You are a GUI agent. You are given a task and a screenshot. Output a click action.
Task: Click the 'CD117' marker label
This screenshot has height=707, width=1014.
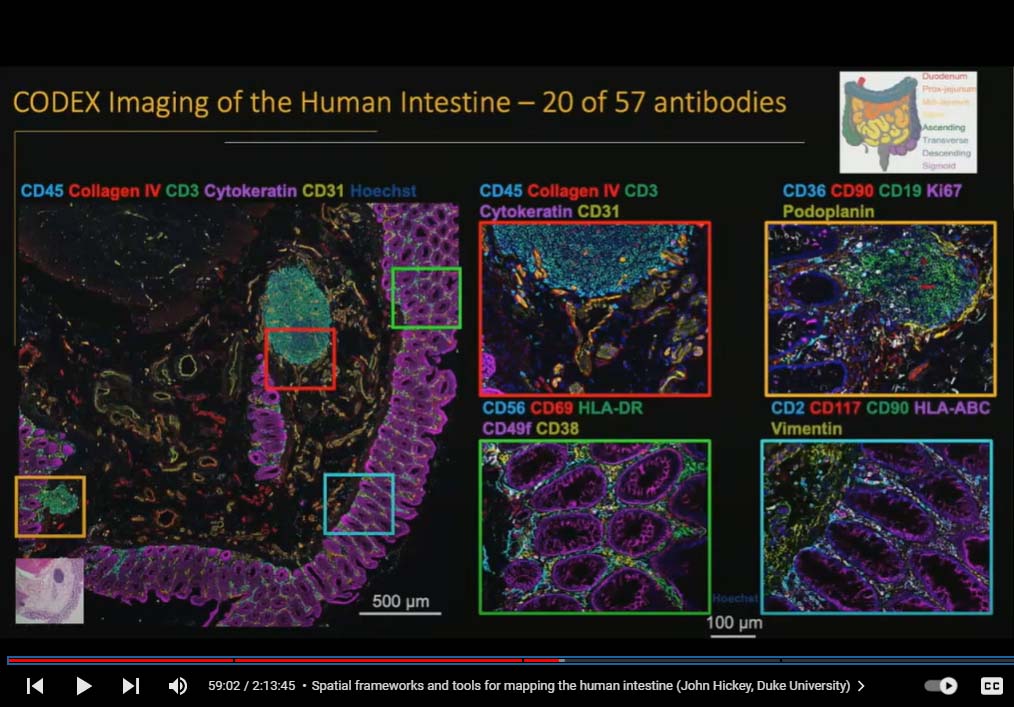click(835, 408)
